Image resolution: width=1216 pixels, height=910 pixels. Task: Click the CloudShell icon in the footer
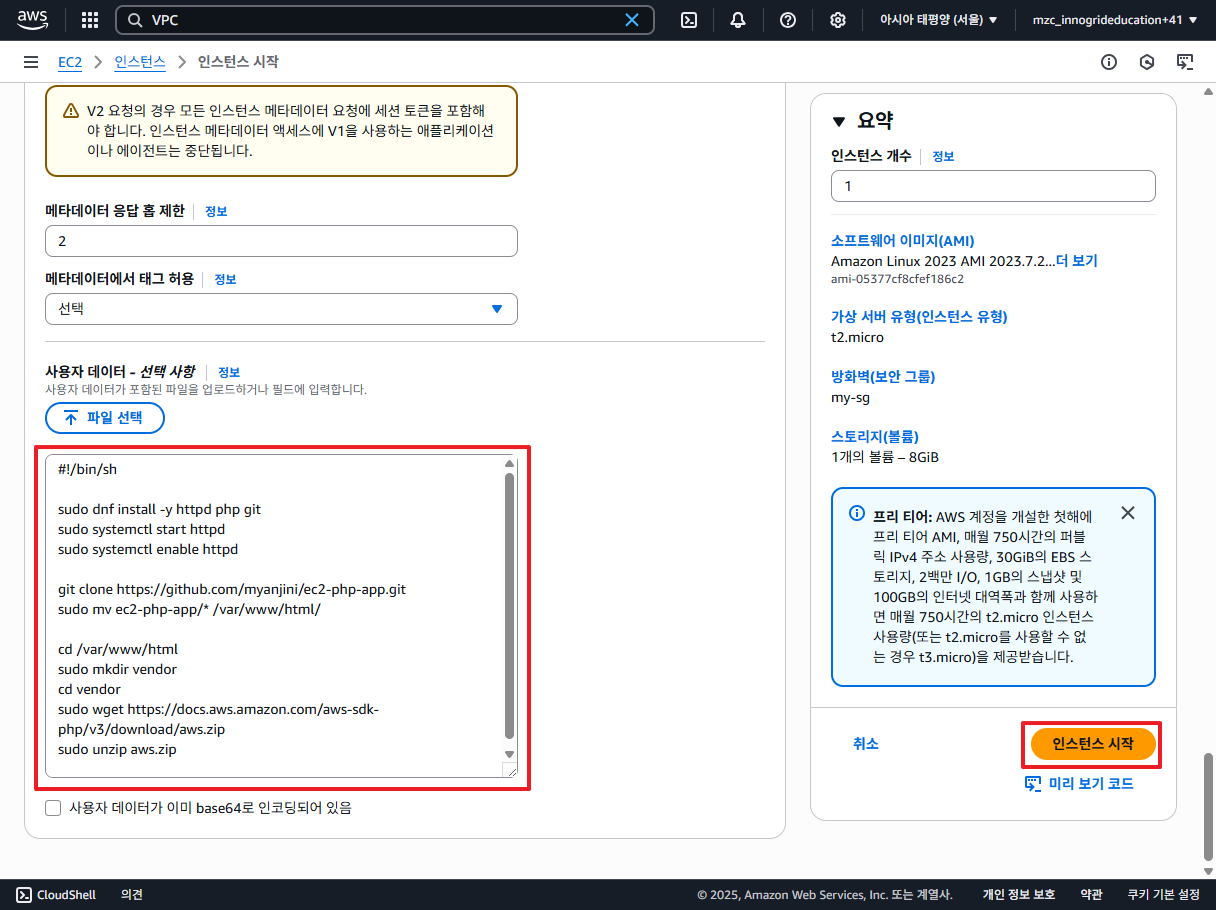point(24,895)
